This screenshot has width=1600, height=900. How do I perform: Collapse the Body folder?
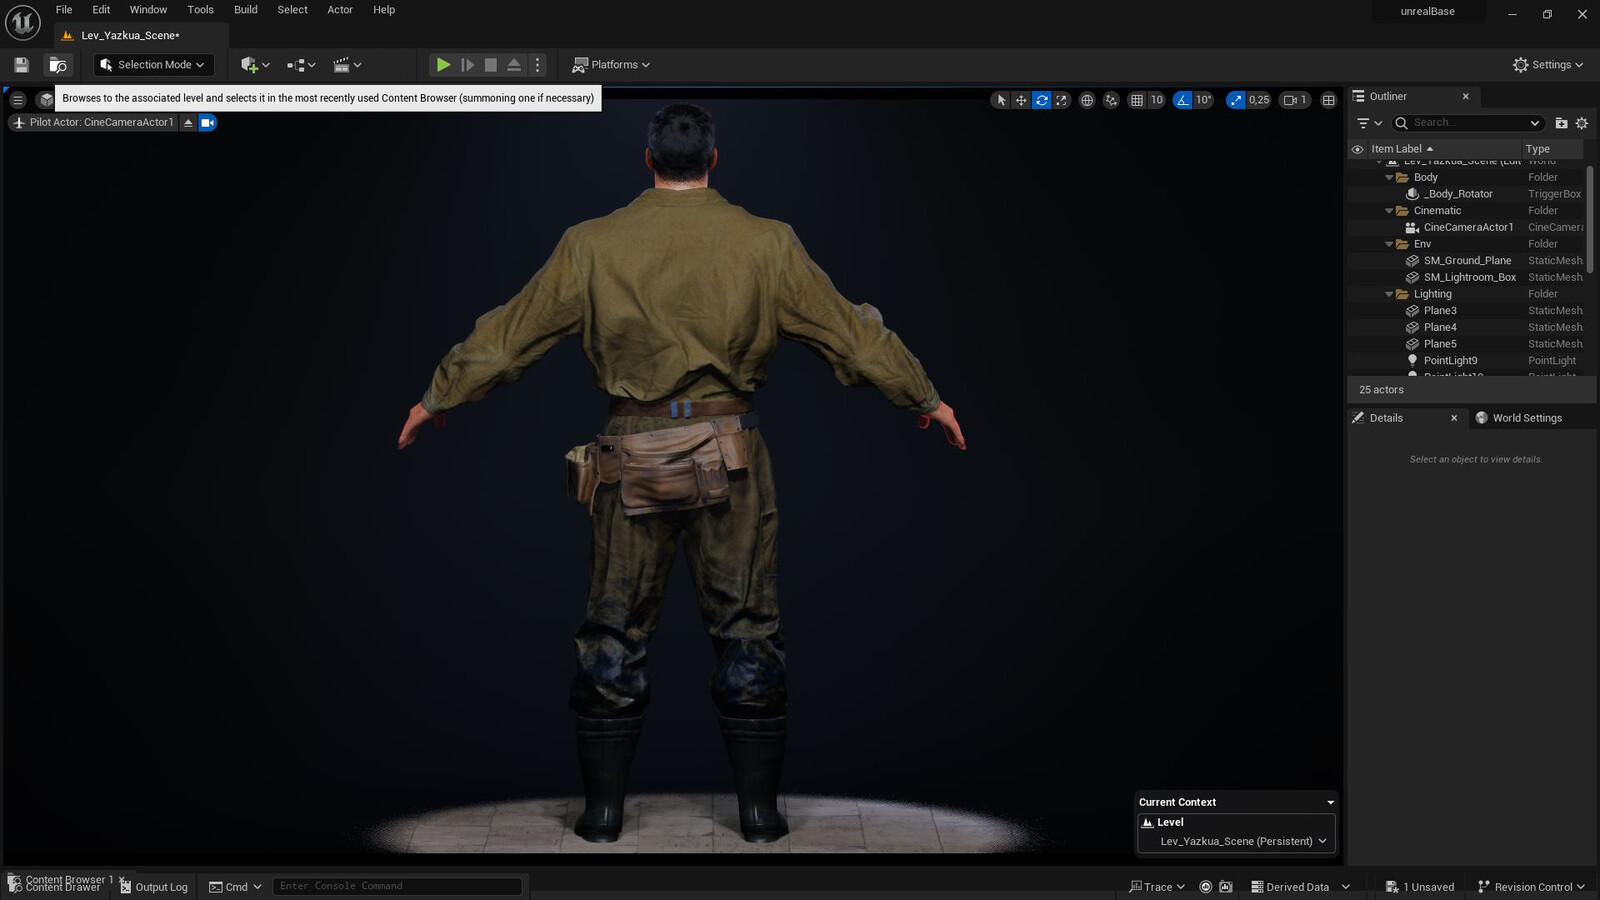click(1389, 177)
